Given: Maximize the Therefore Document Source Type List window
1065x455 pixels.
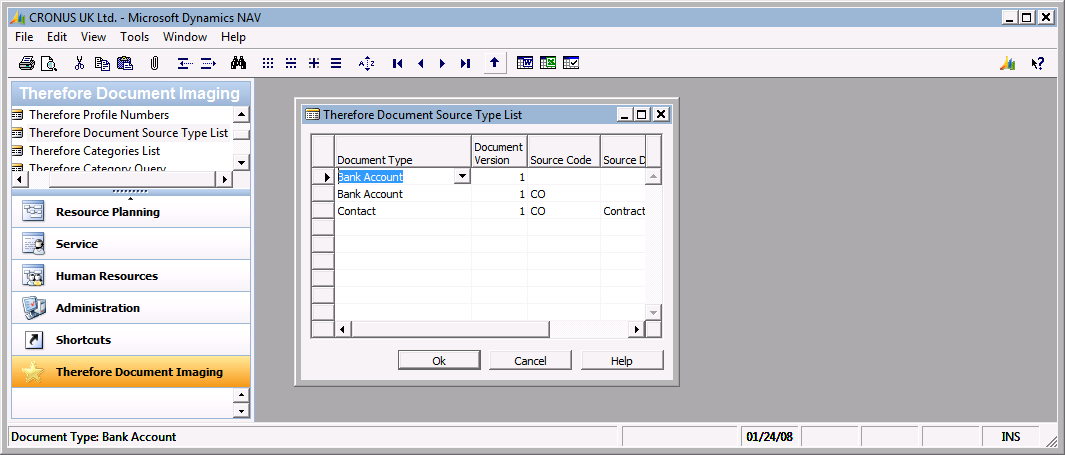Looking at the screenshot, I should tap(642, 115).
